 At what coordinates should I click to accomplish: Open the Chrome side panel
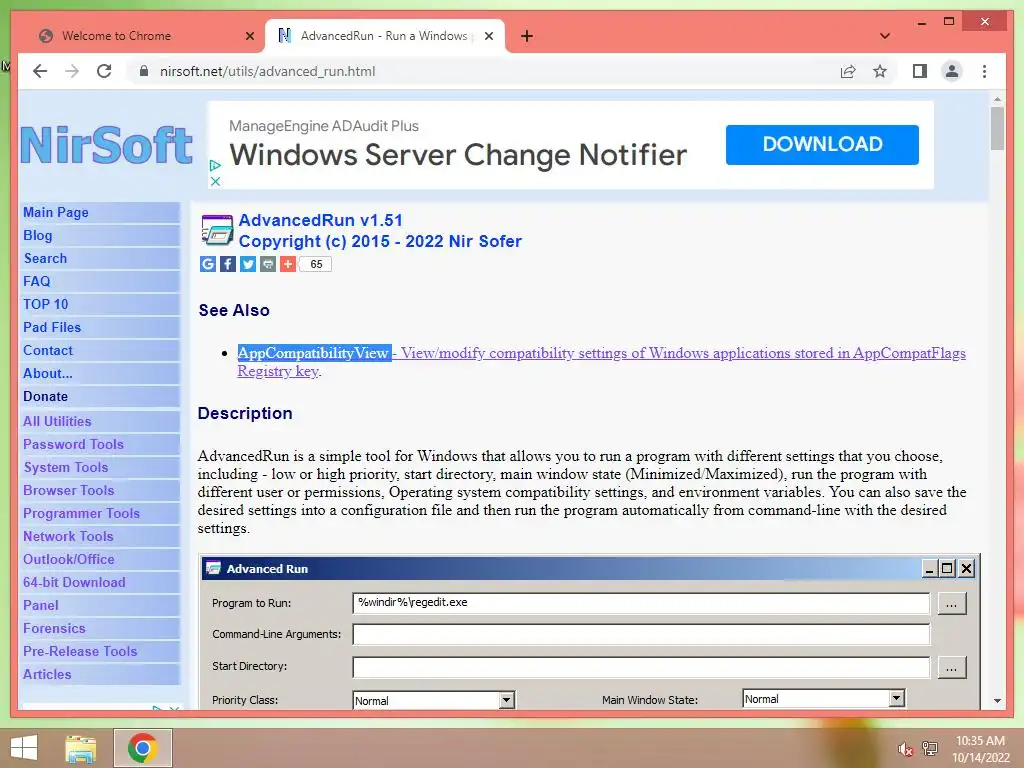click(x=920, y=71)
